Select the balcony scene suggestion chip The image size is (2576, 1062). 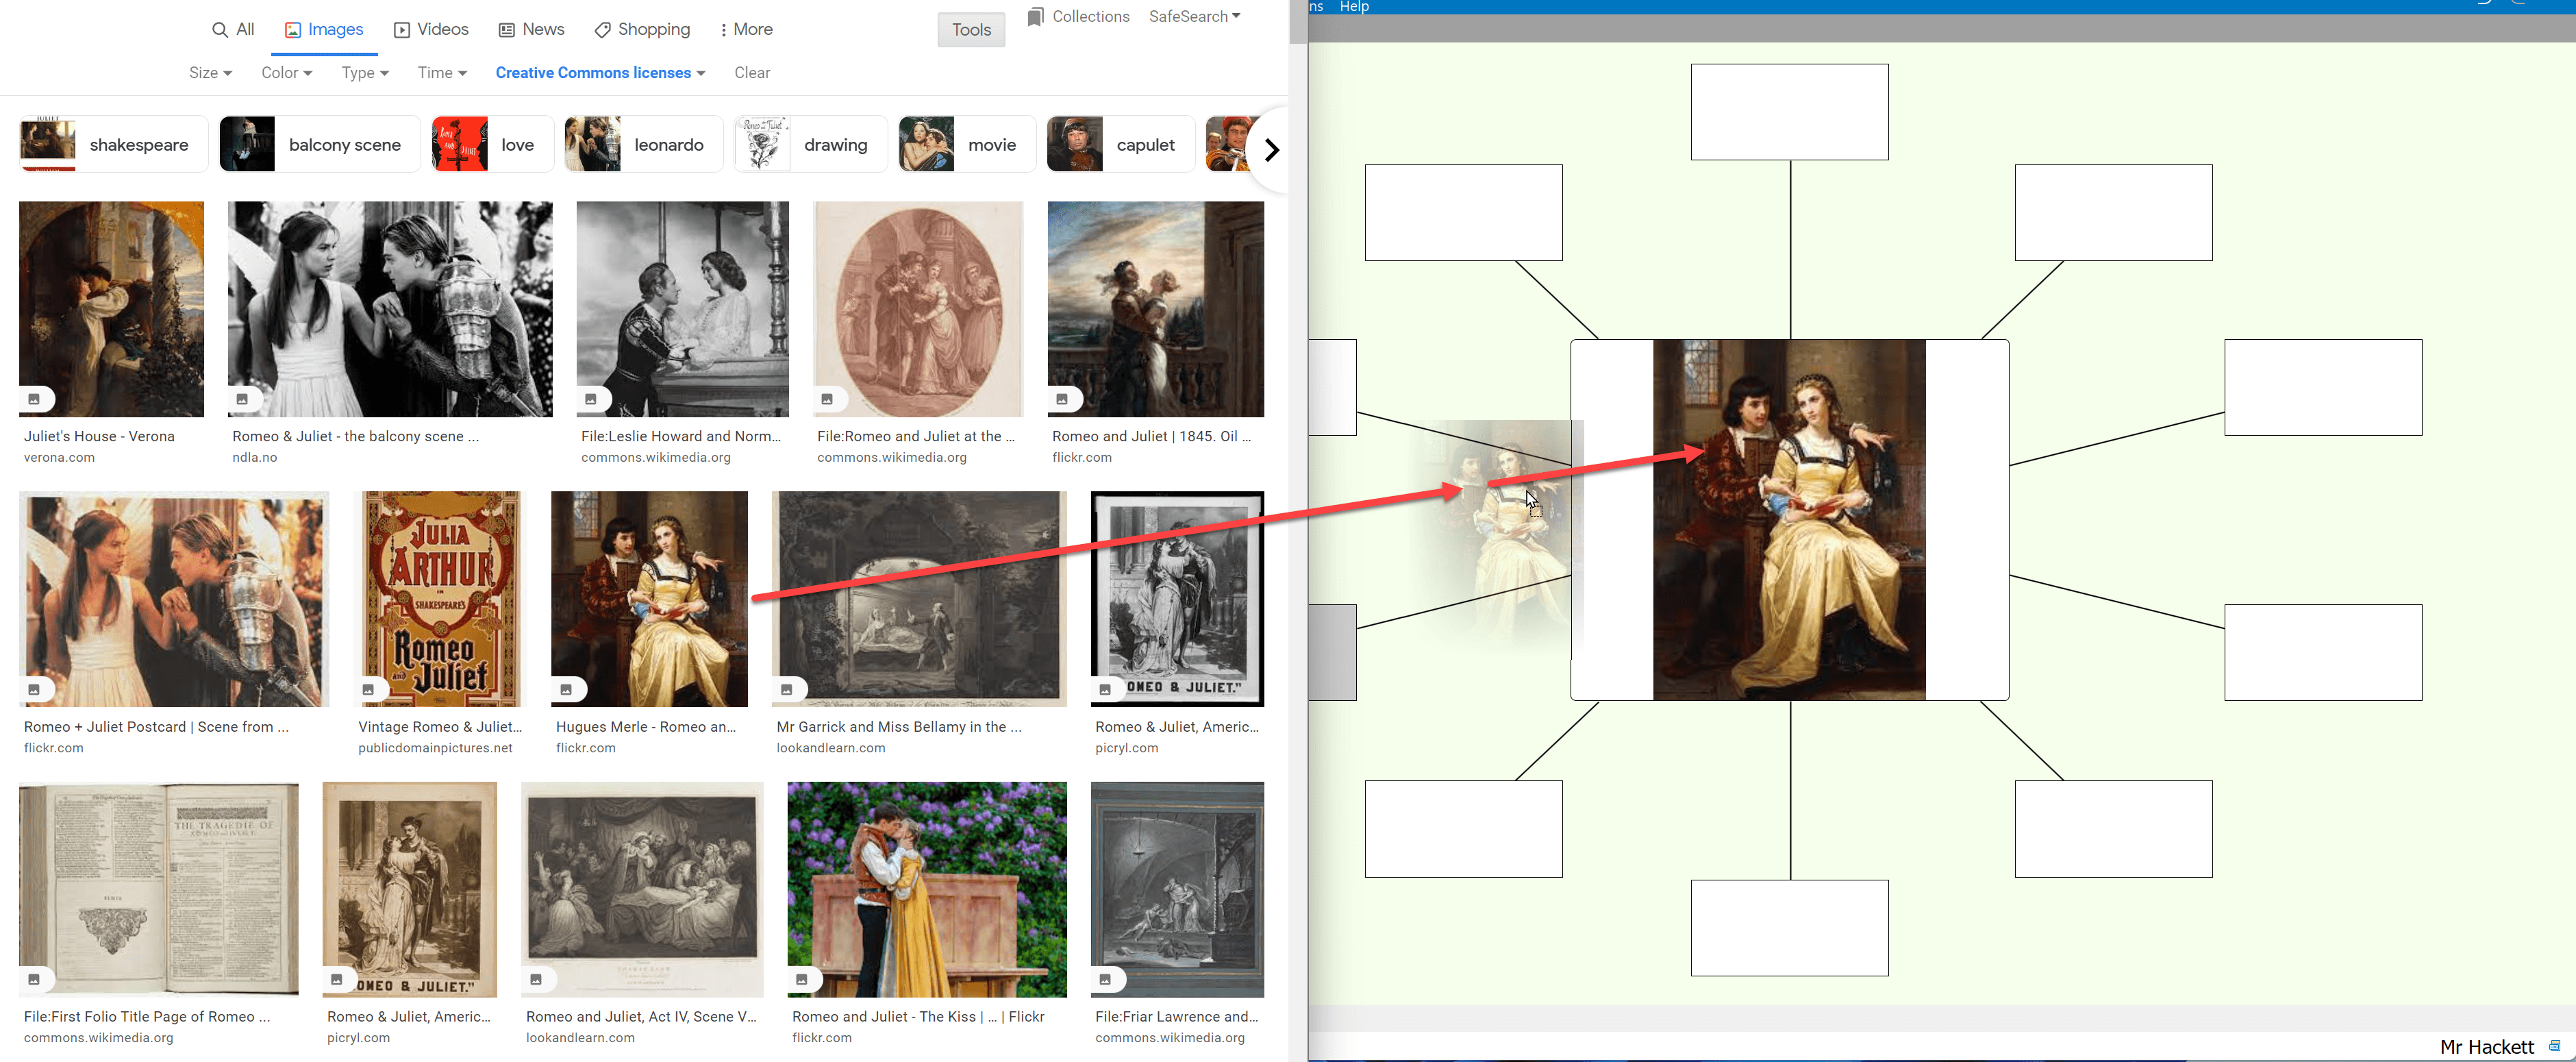click(x=319, y=145)
